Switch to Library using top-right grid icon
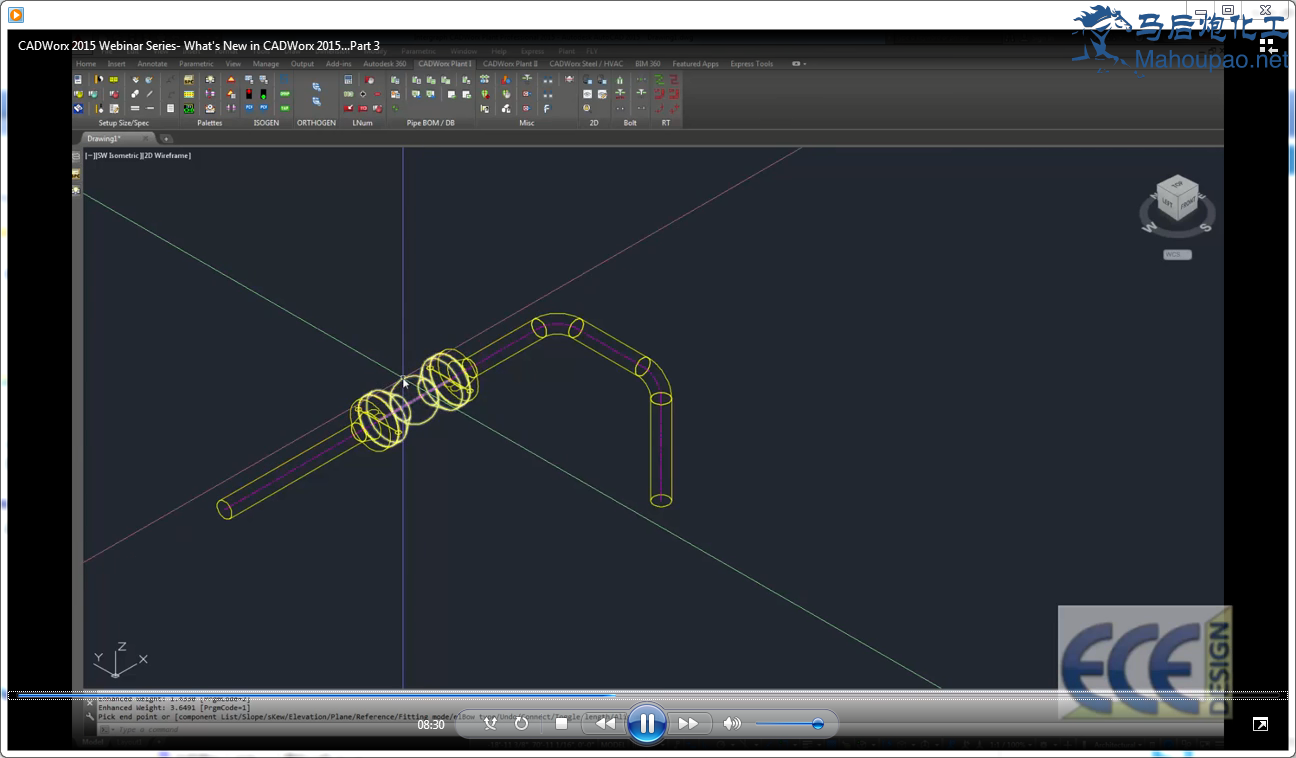 coord(1268,46)
